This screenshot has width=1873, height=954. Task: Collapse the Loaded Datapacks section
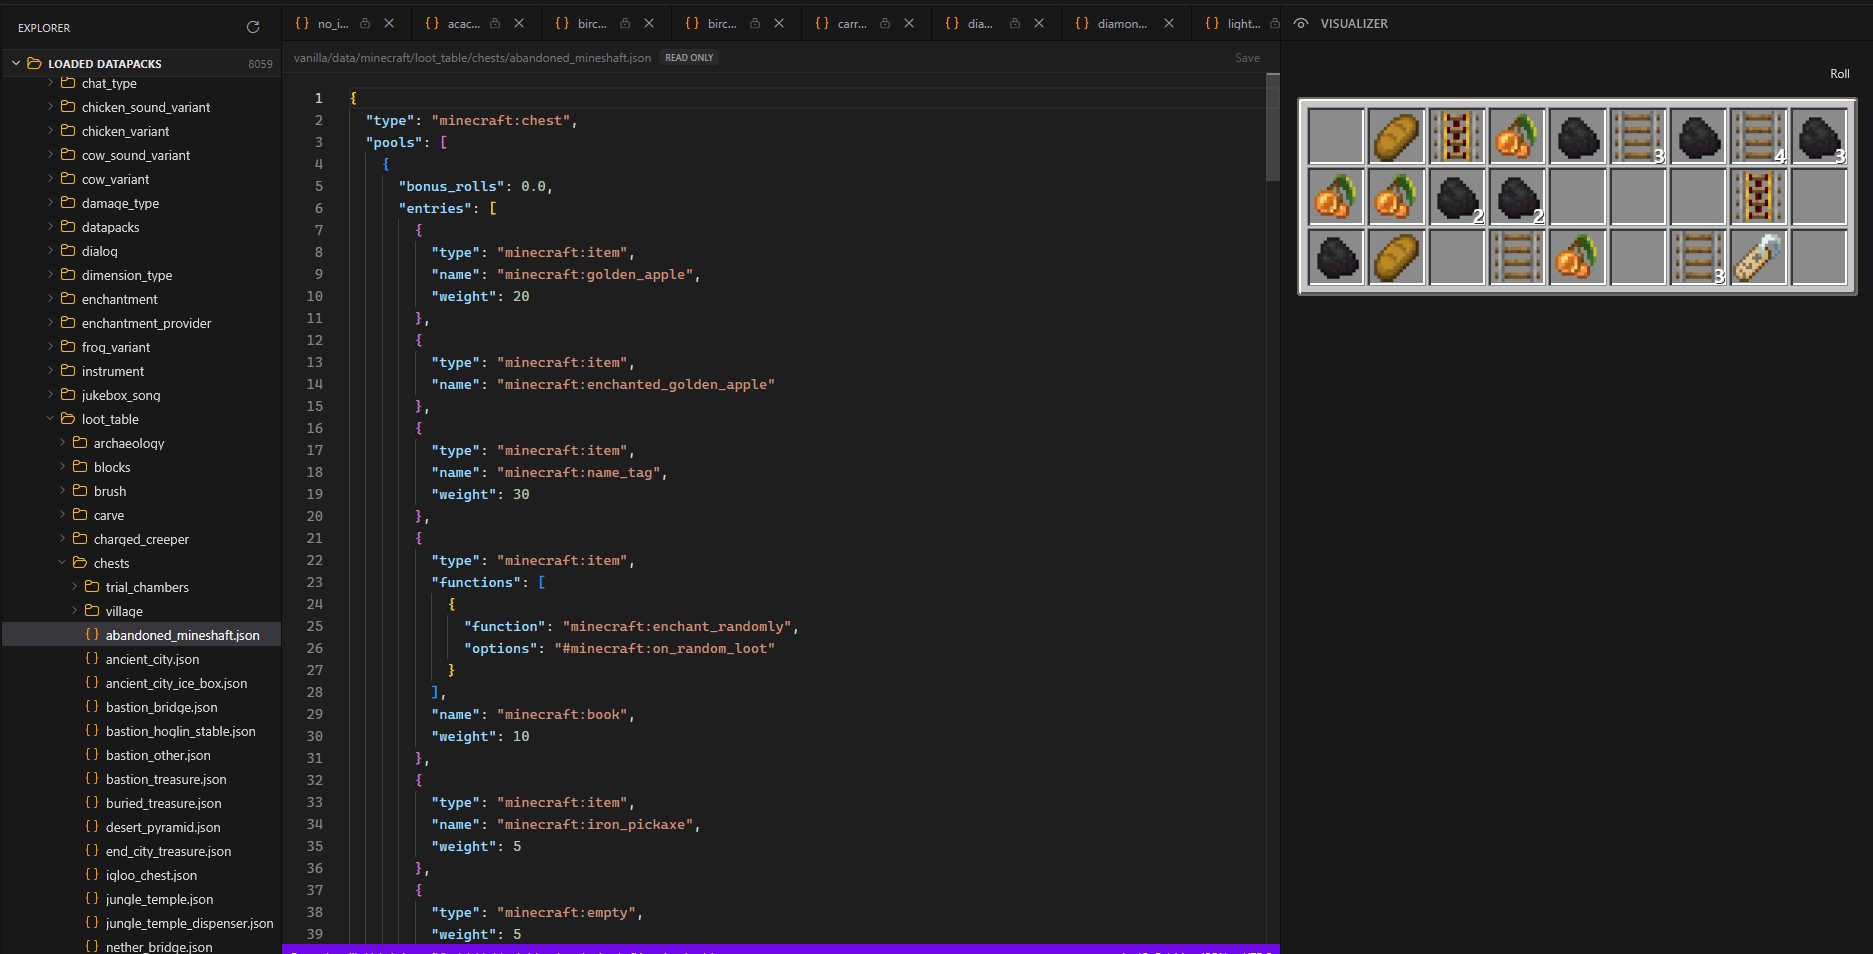[x=16, y=63]
